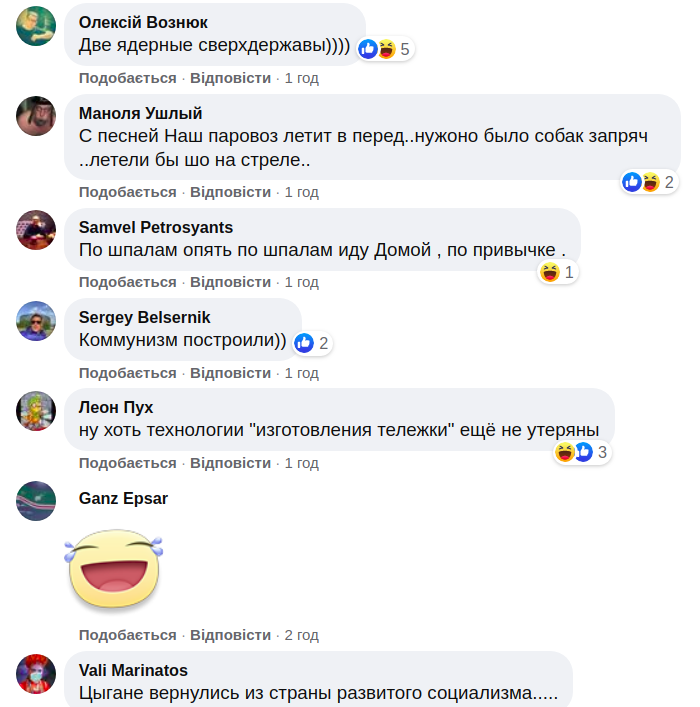Click Vali Marinatos' profile avatar
The width and height of the screenshot is (700, 707).
[x=36, y=674]
